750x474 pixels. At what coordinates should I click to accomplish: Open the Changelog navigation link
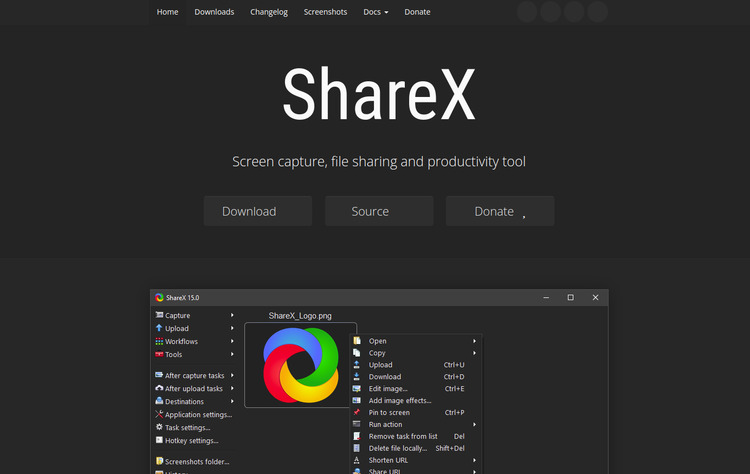click(x=269, y=12)
